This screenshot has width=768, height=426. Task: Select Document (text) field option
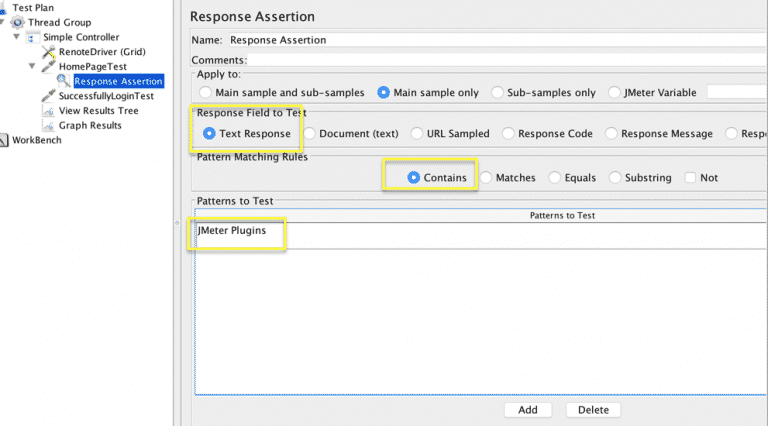click(351, 134)
